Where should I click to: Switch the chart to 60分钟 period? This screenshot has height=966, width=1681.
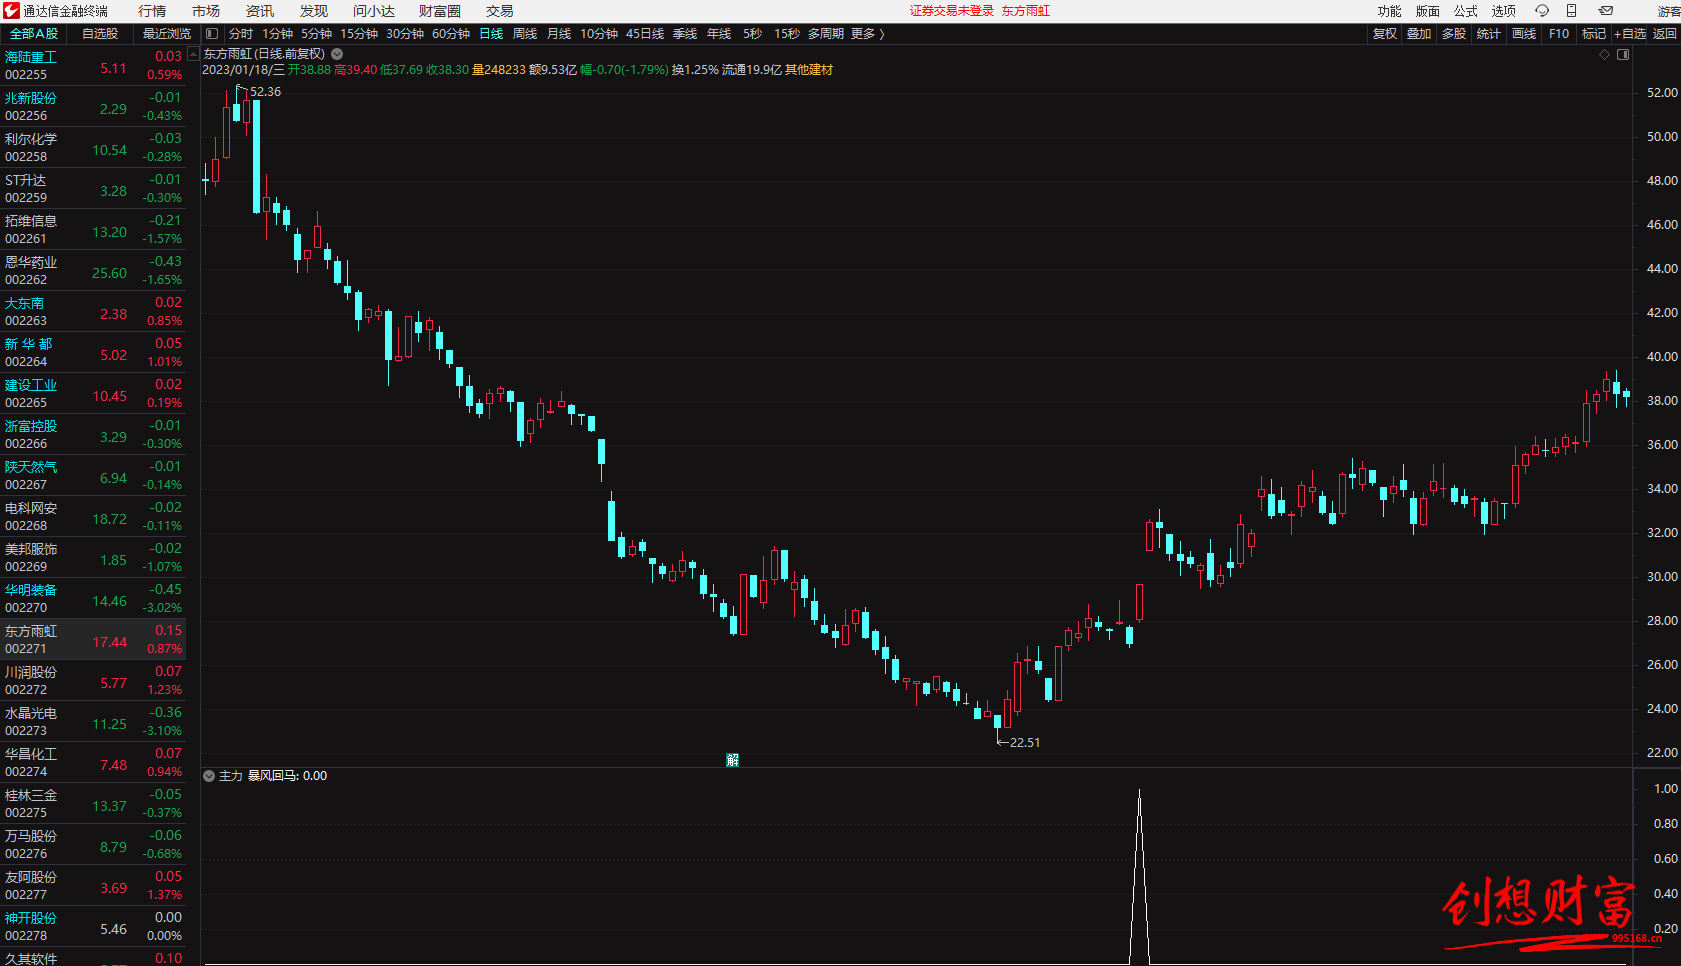click(451, 34)
